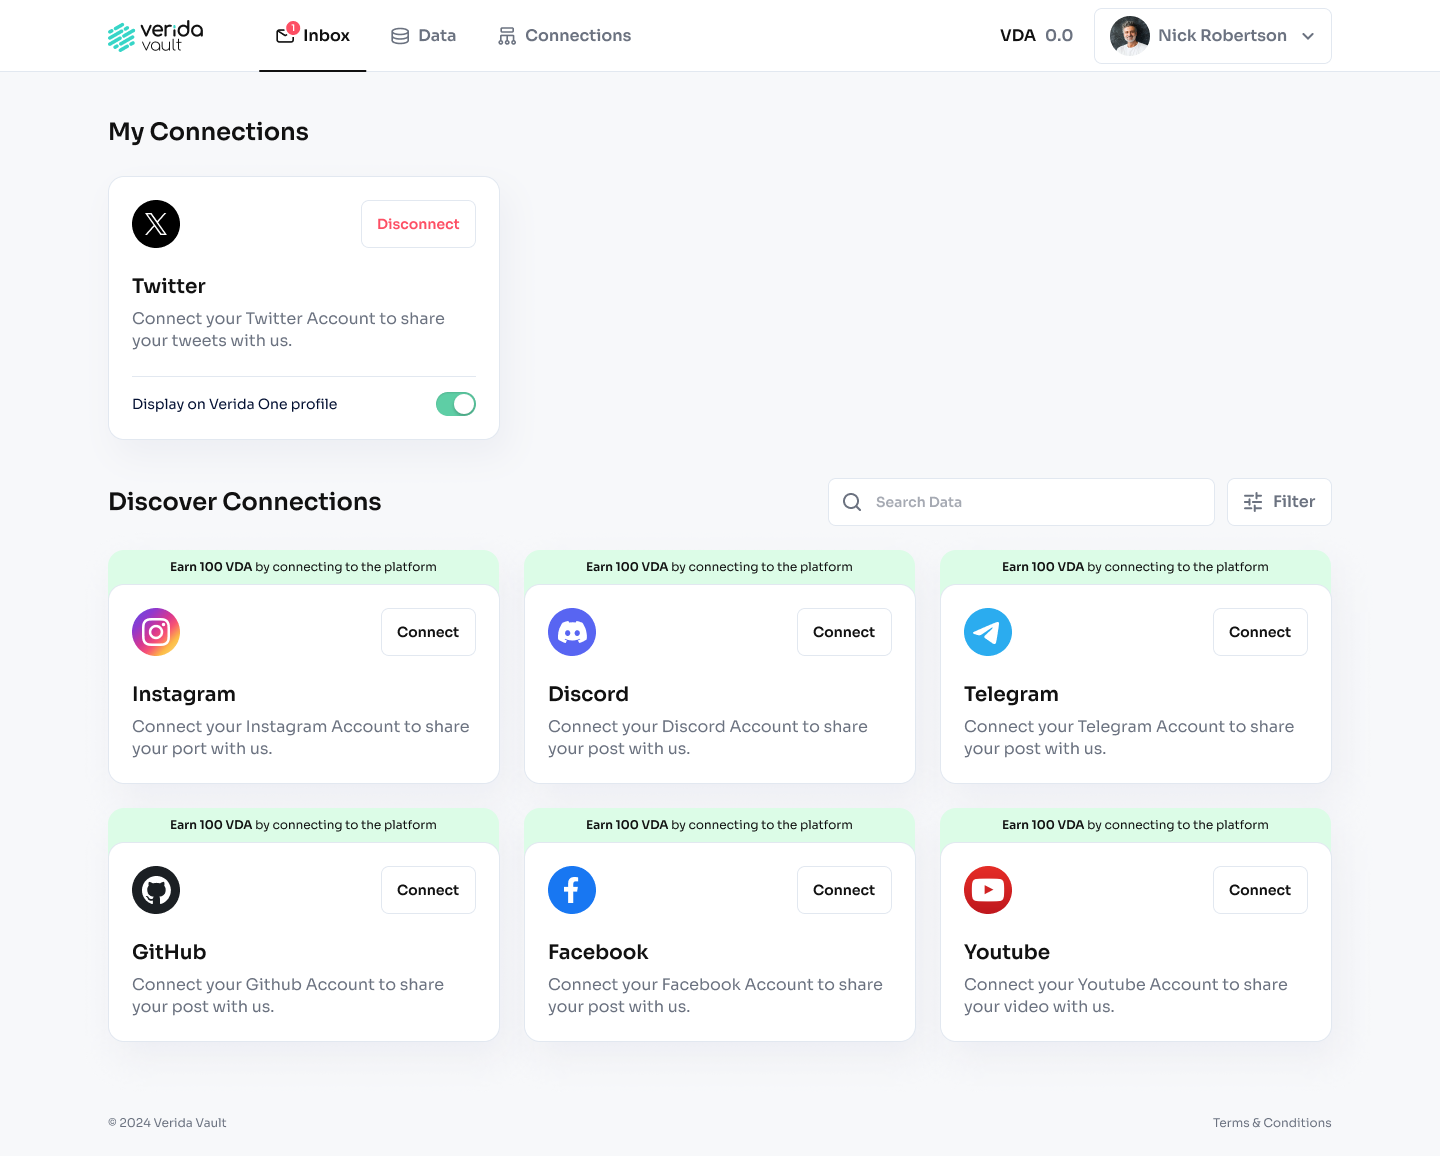Click Earn 100 VDA banner above GitHub

pos(304,825)
